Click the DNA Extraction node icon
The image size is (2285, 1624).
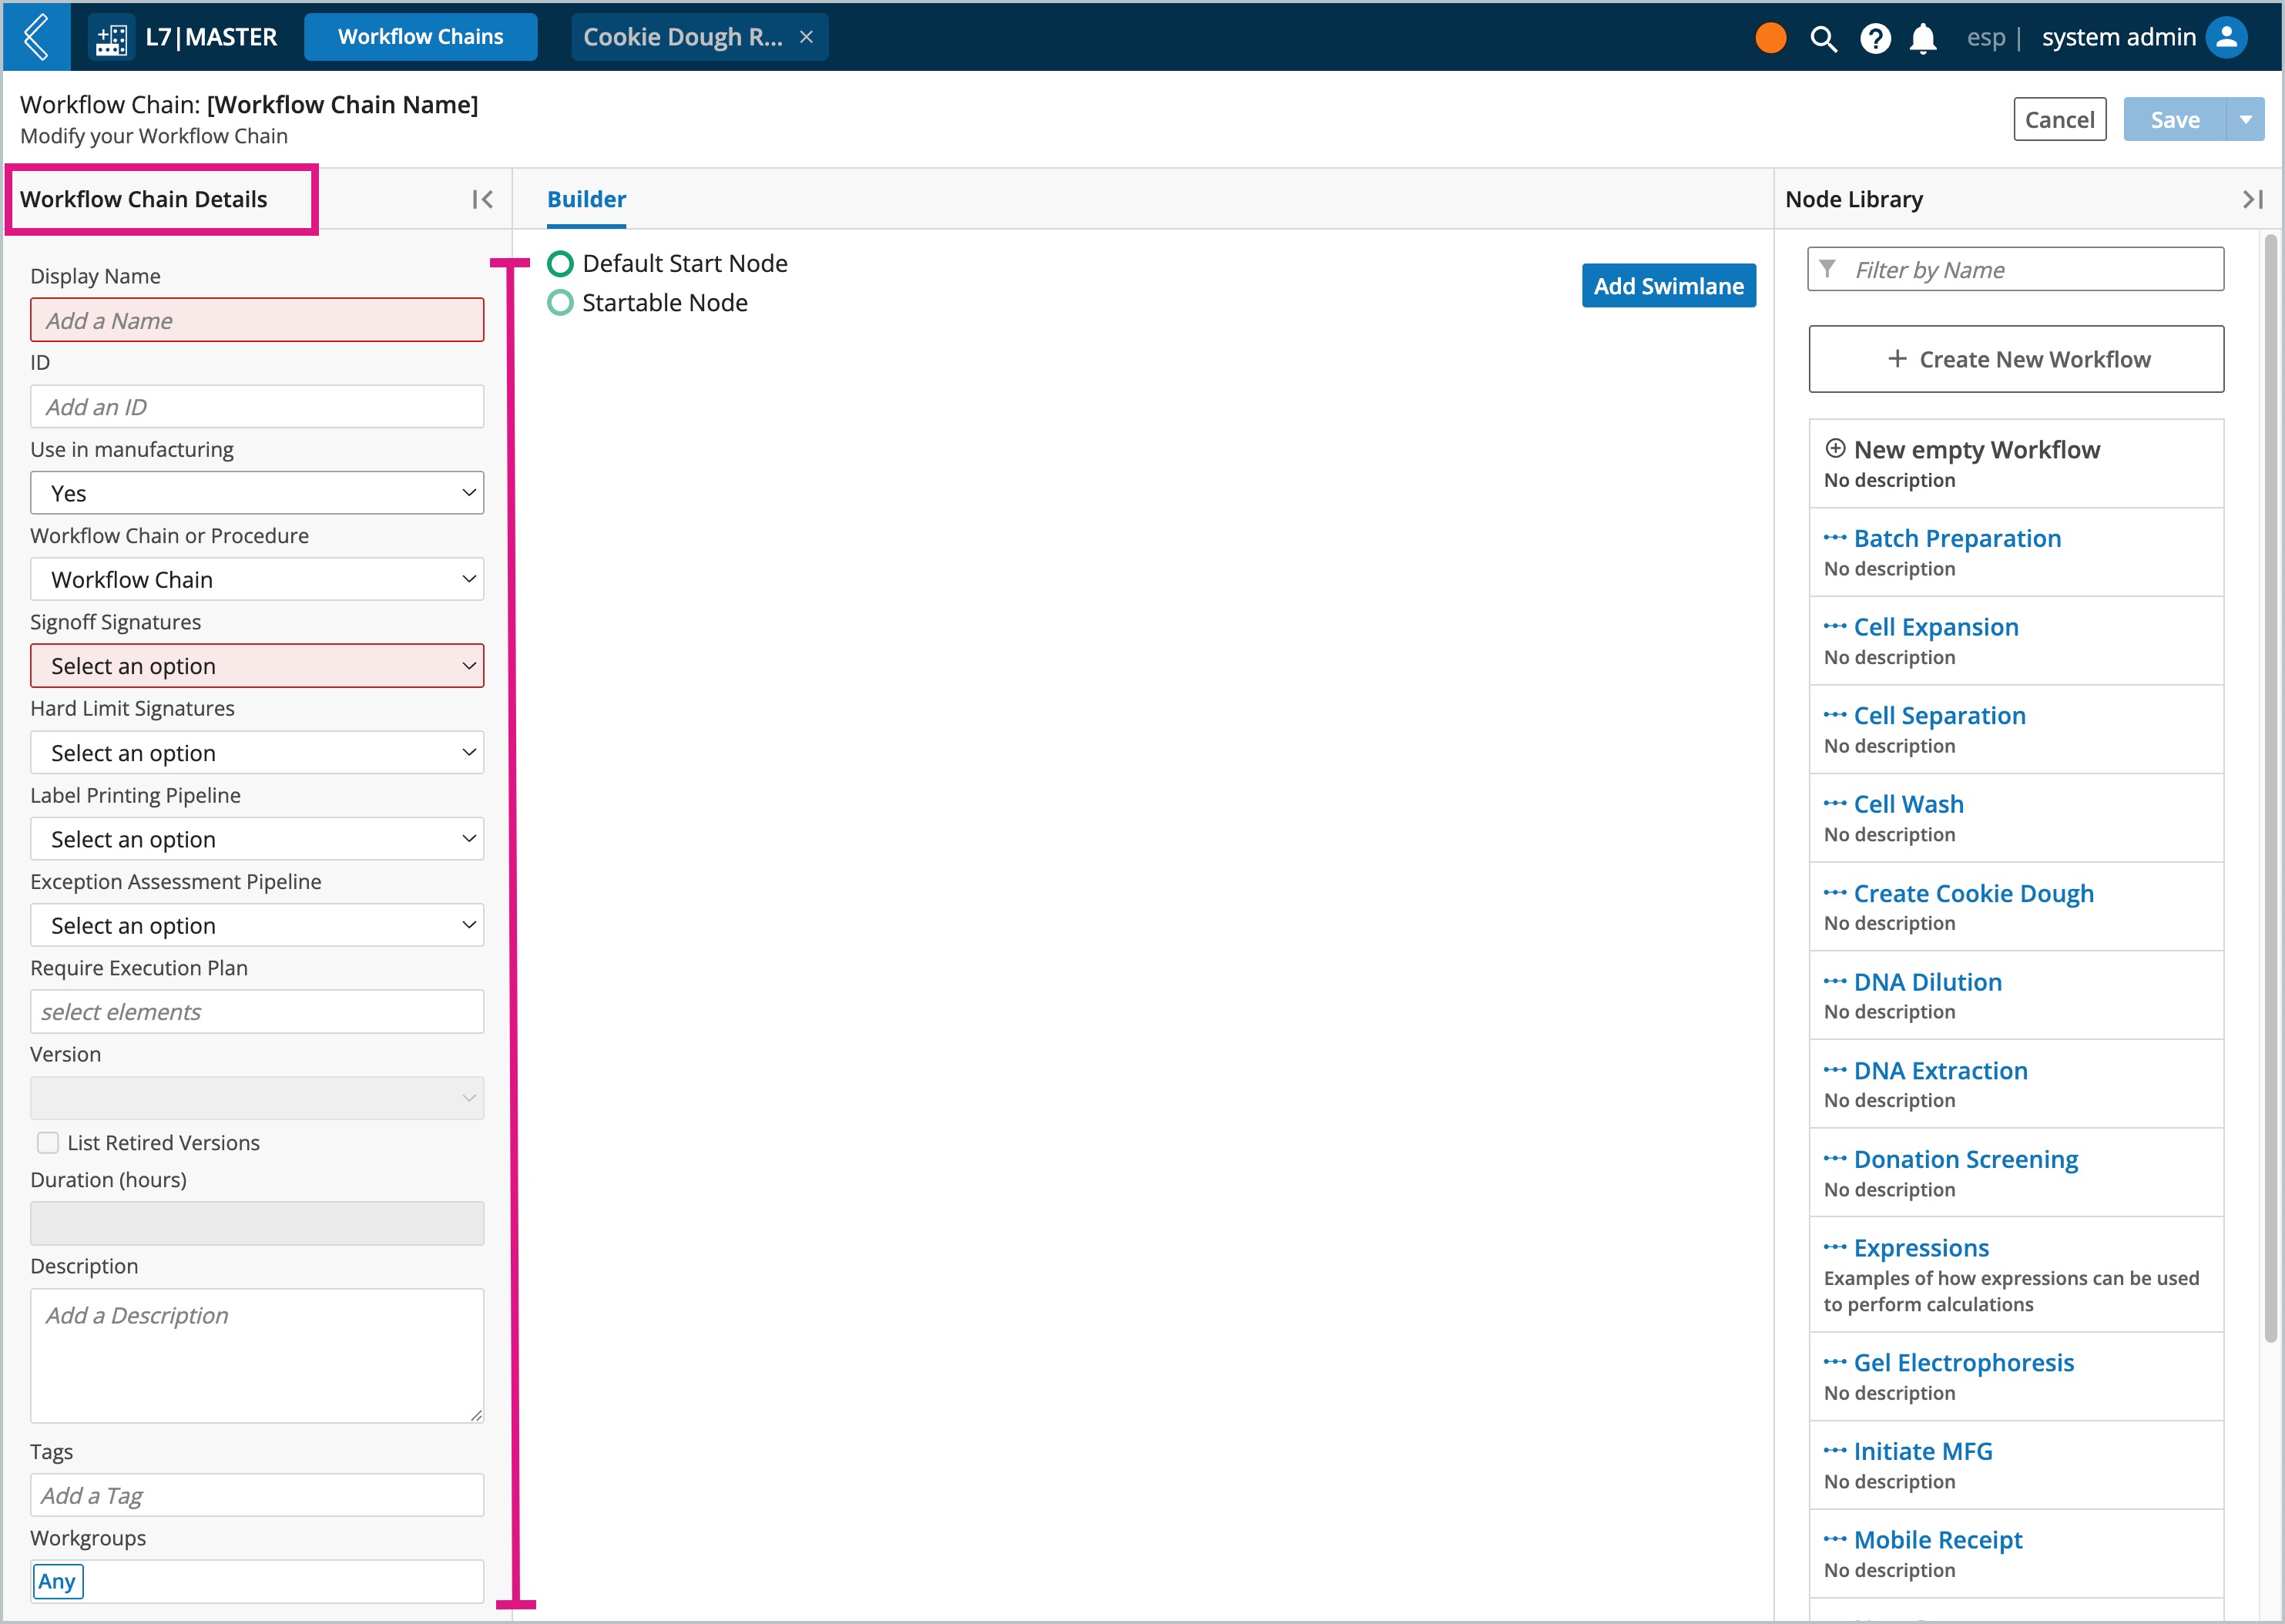(x=1835, y=1070)
